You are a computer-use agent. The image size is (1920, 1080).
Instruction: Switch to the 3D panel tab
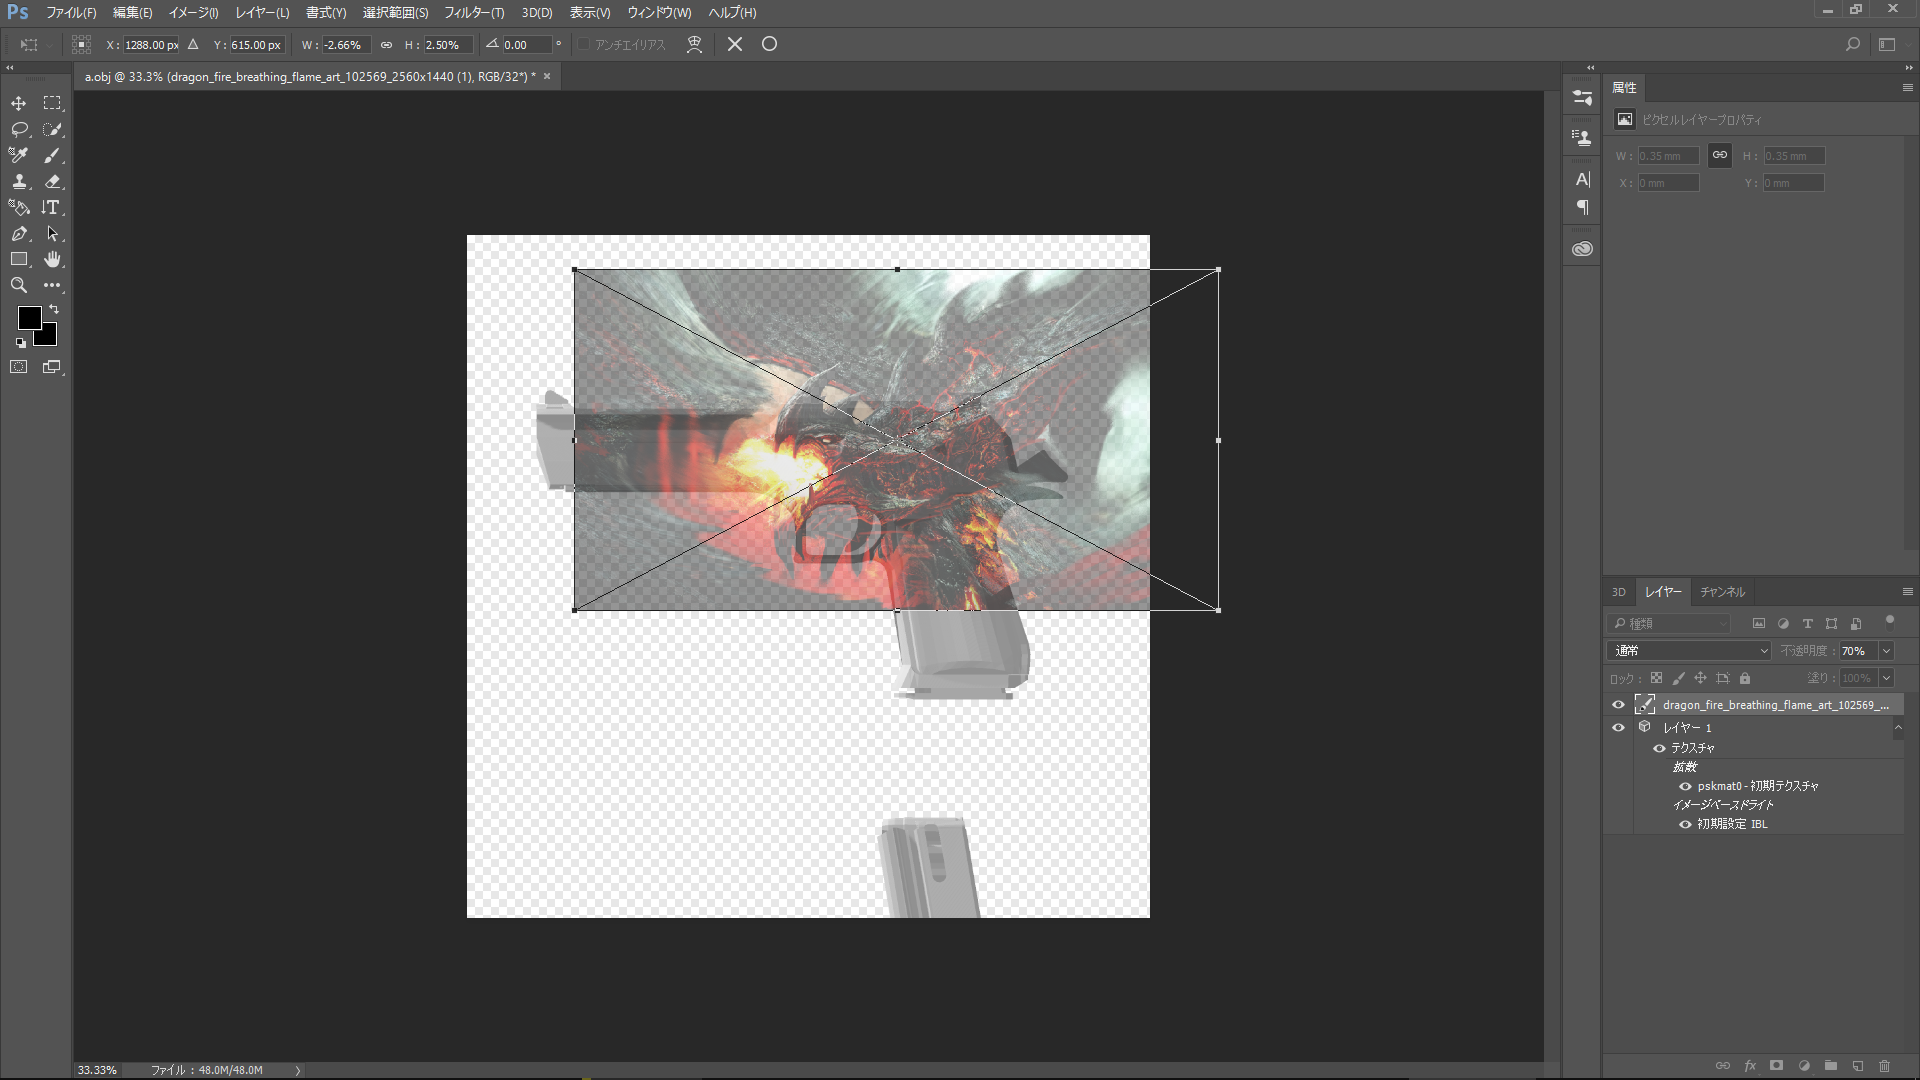tap(1618, 592)
